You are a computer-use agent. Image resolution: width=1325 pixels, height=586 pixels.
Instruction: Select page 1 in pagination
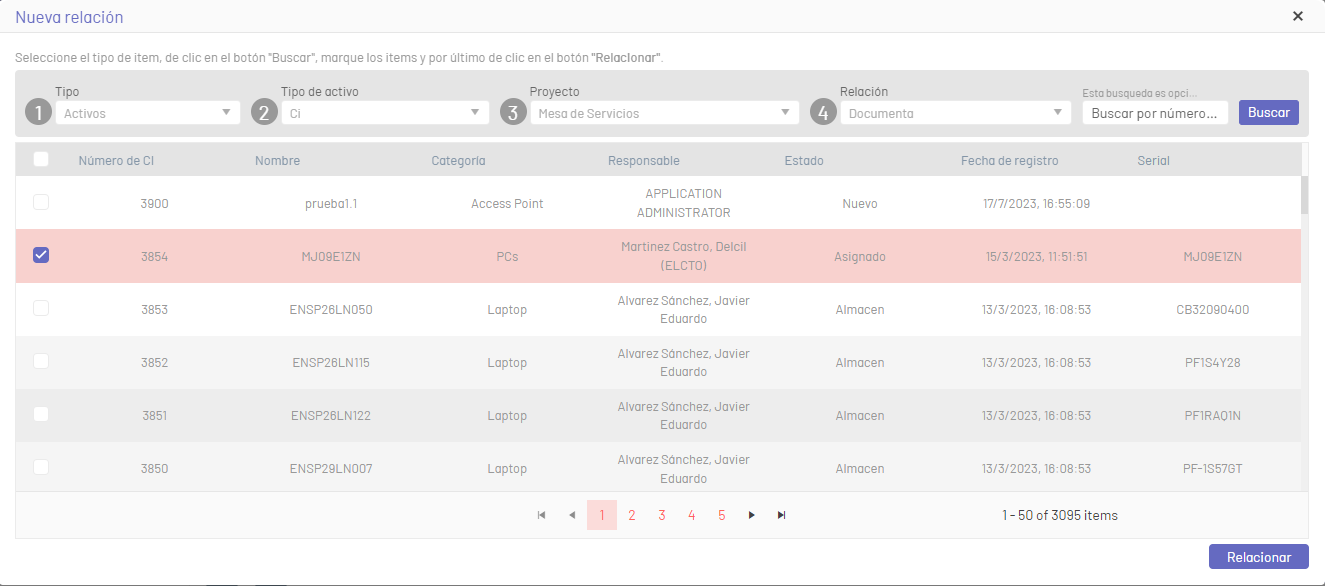point(602,515)
